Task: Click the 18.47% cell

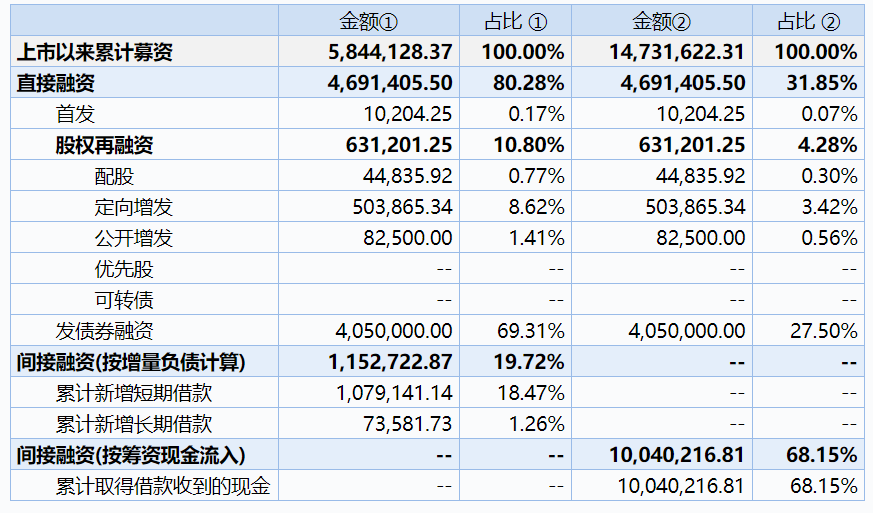Action: (x=531, y=393)
